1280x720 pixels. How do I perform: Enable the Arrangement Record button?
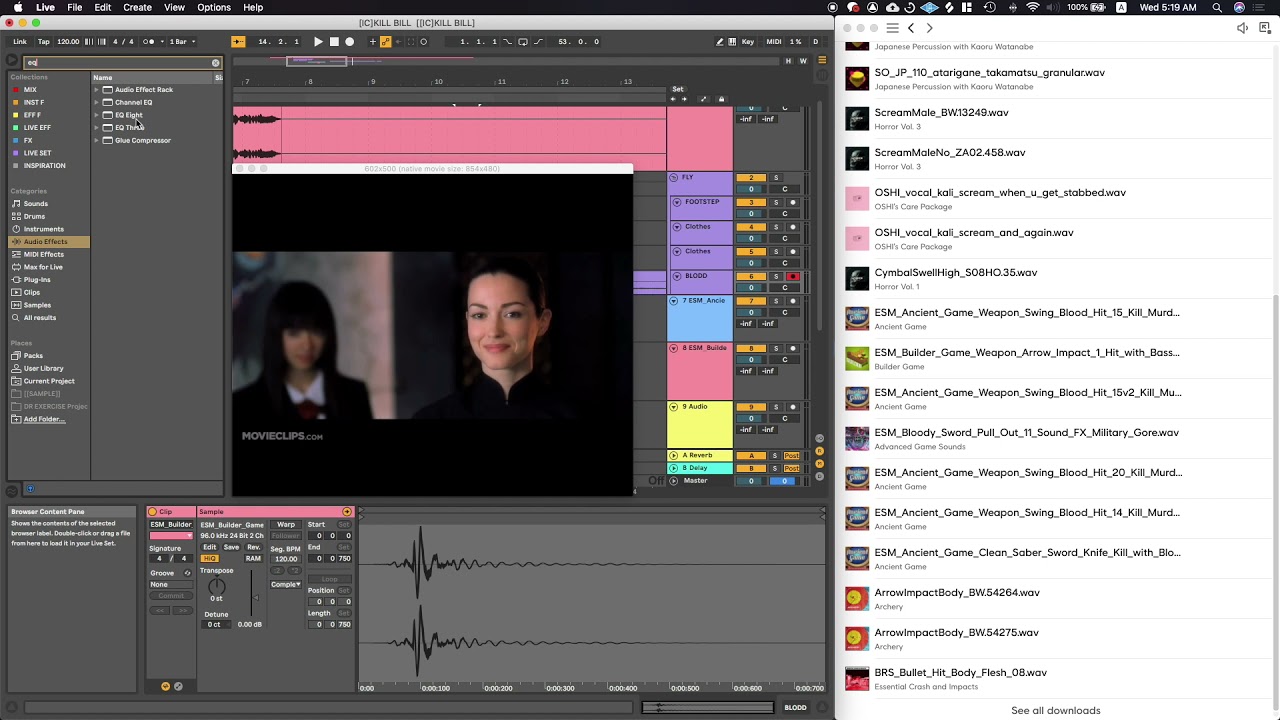(x=349, y=41)
